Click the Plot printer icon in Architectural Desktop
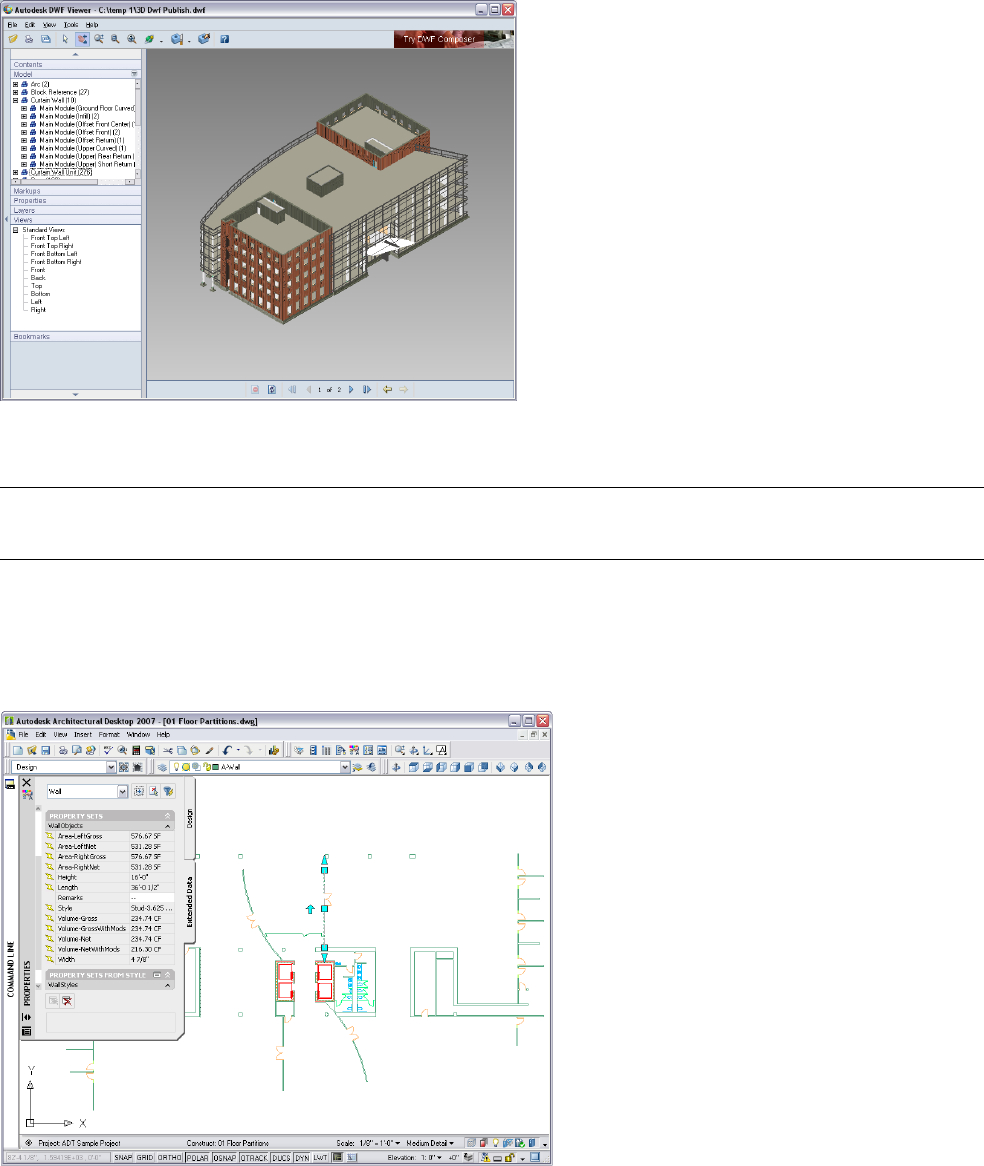Screen dimensions: 984x1166 pos(63,750)
